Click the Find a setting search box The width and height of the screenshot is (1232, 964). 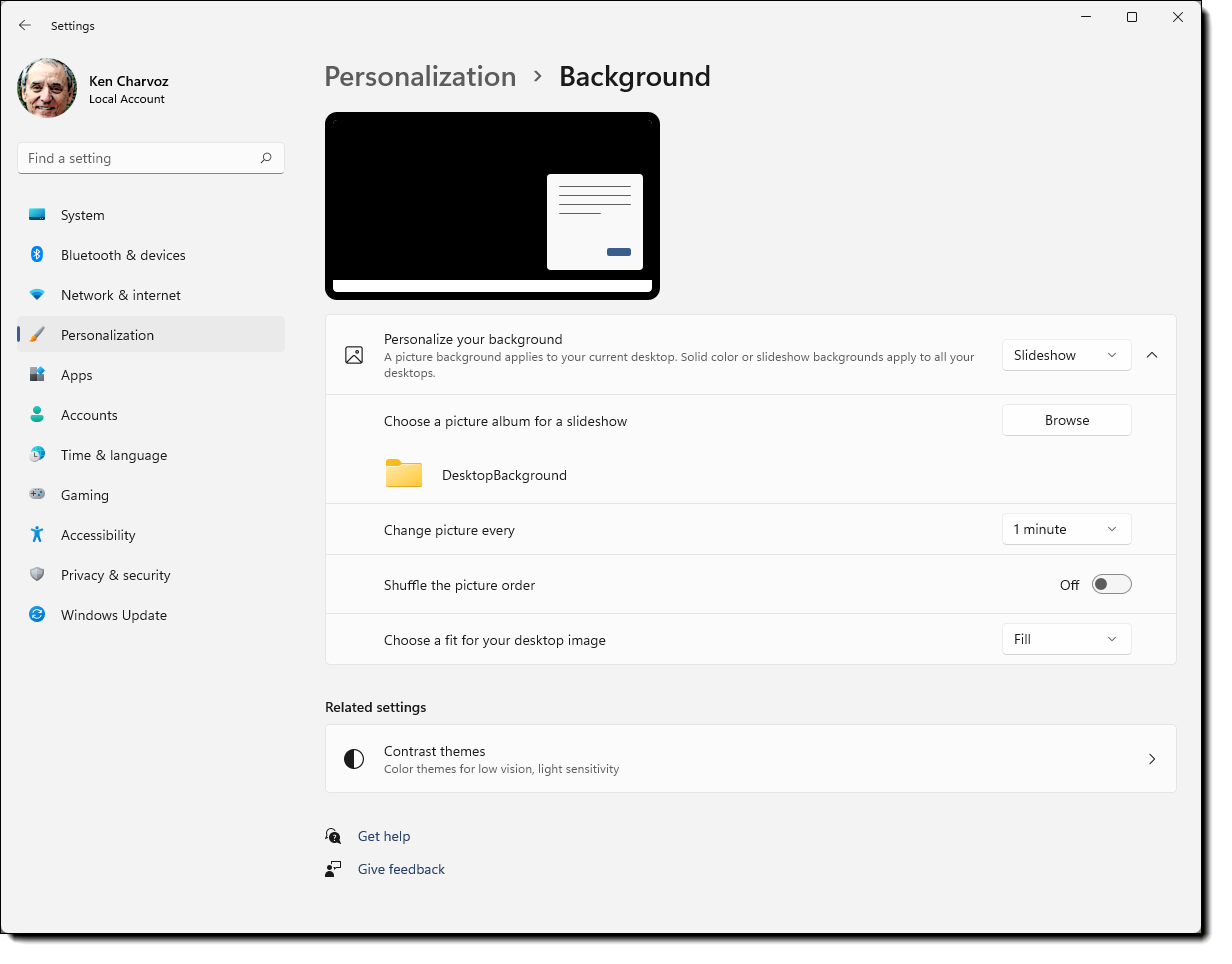(x=151, y=158)
